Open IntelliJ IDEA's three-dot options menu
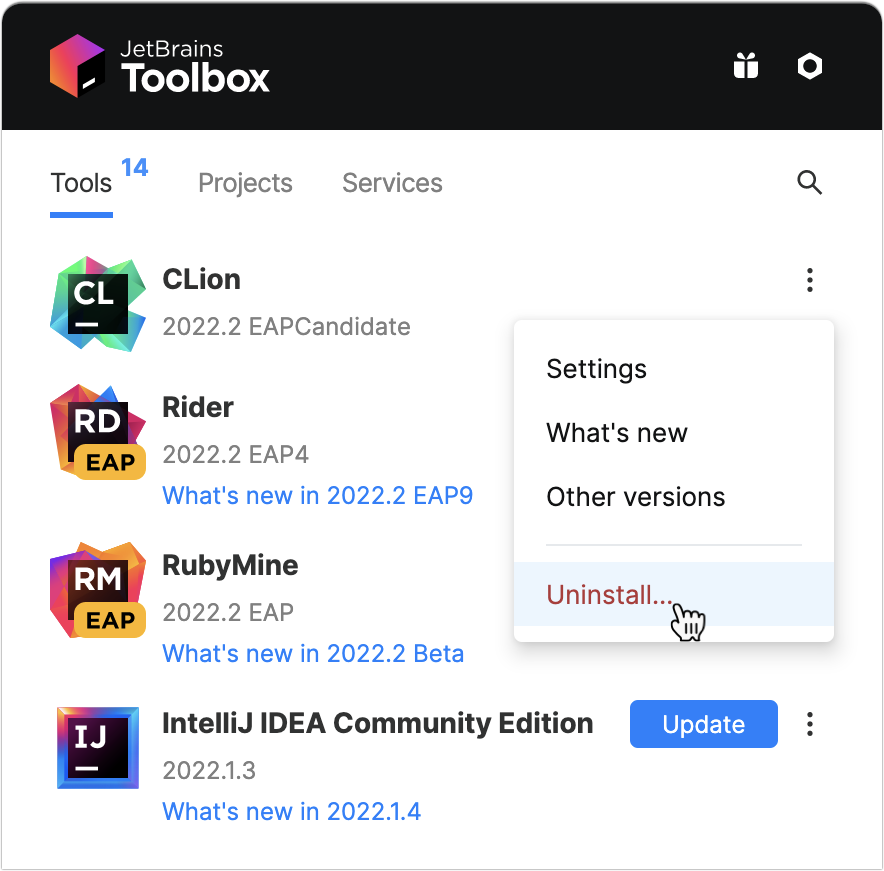 tap(810, 723)
